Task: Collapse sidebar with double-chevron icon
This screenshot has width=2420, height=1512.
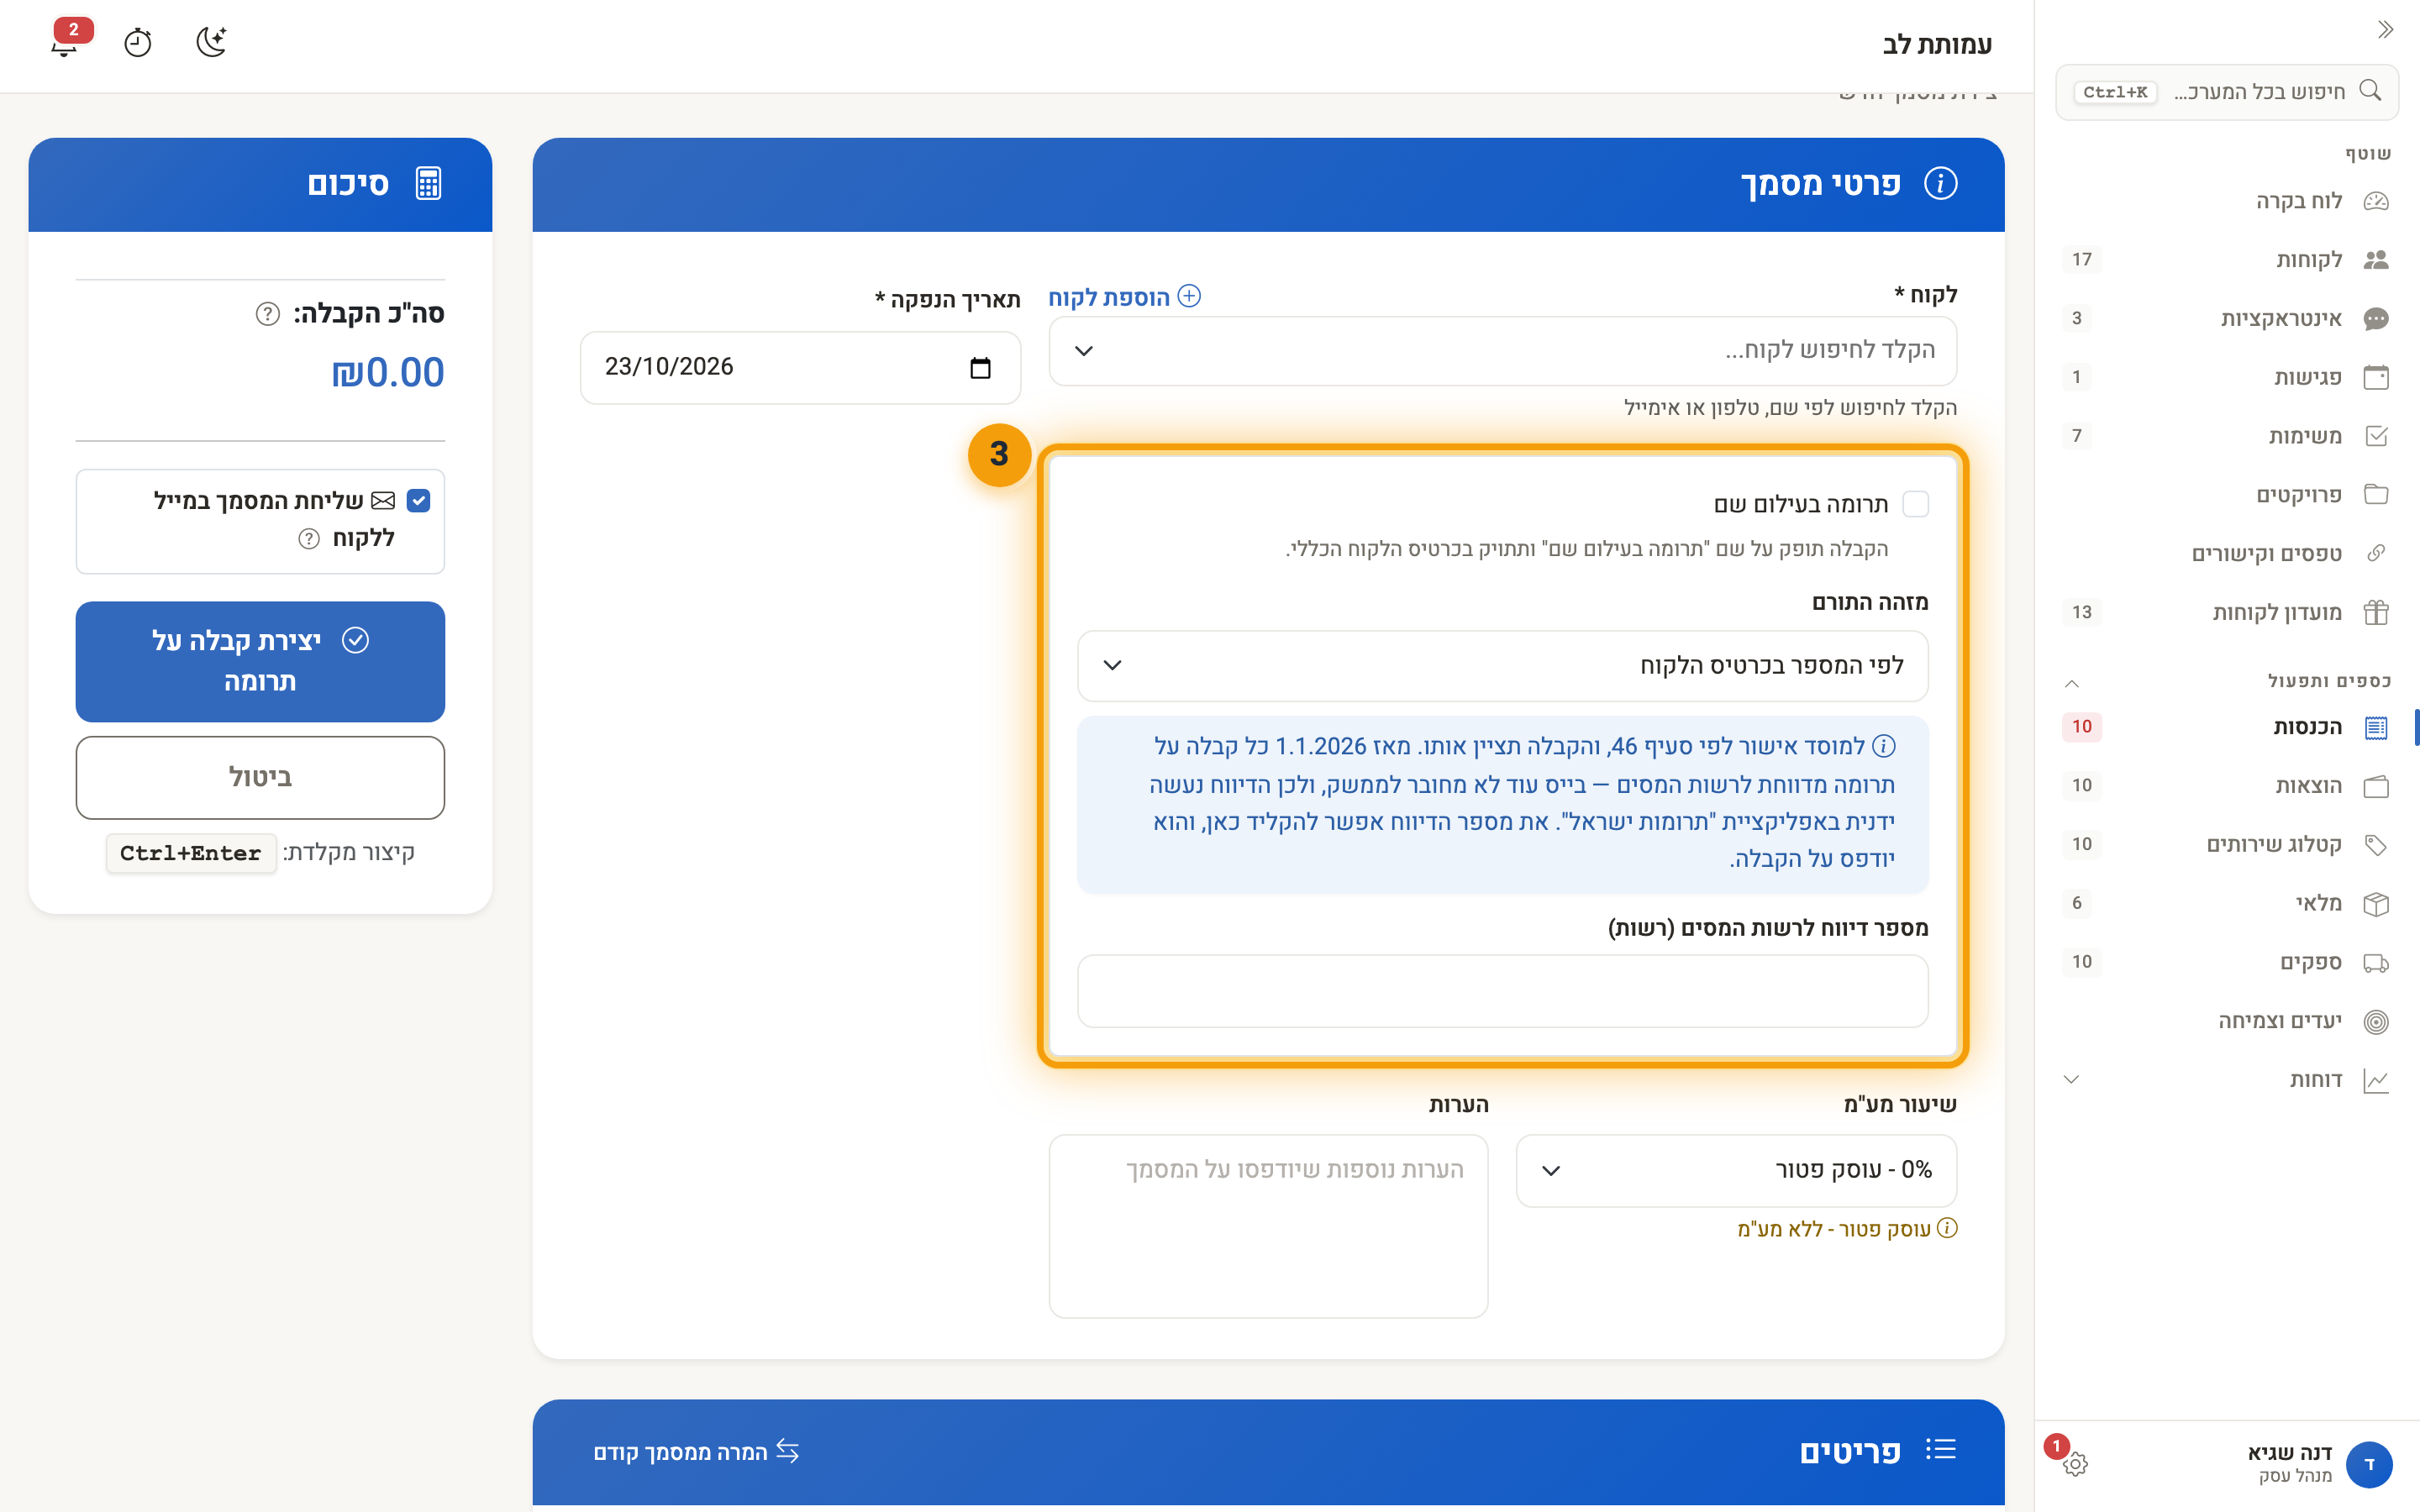Action: coord(2385,30)
